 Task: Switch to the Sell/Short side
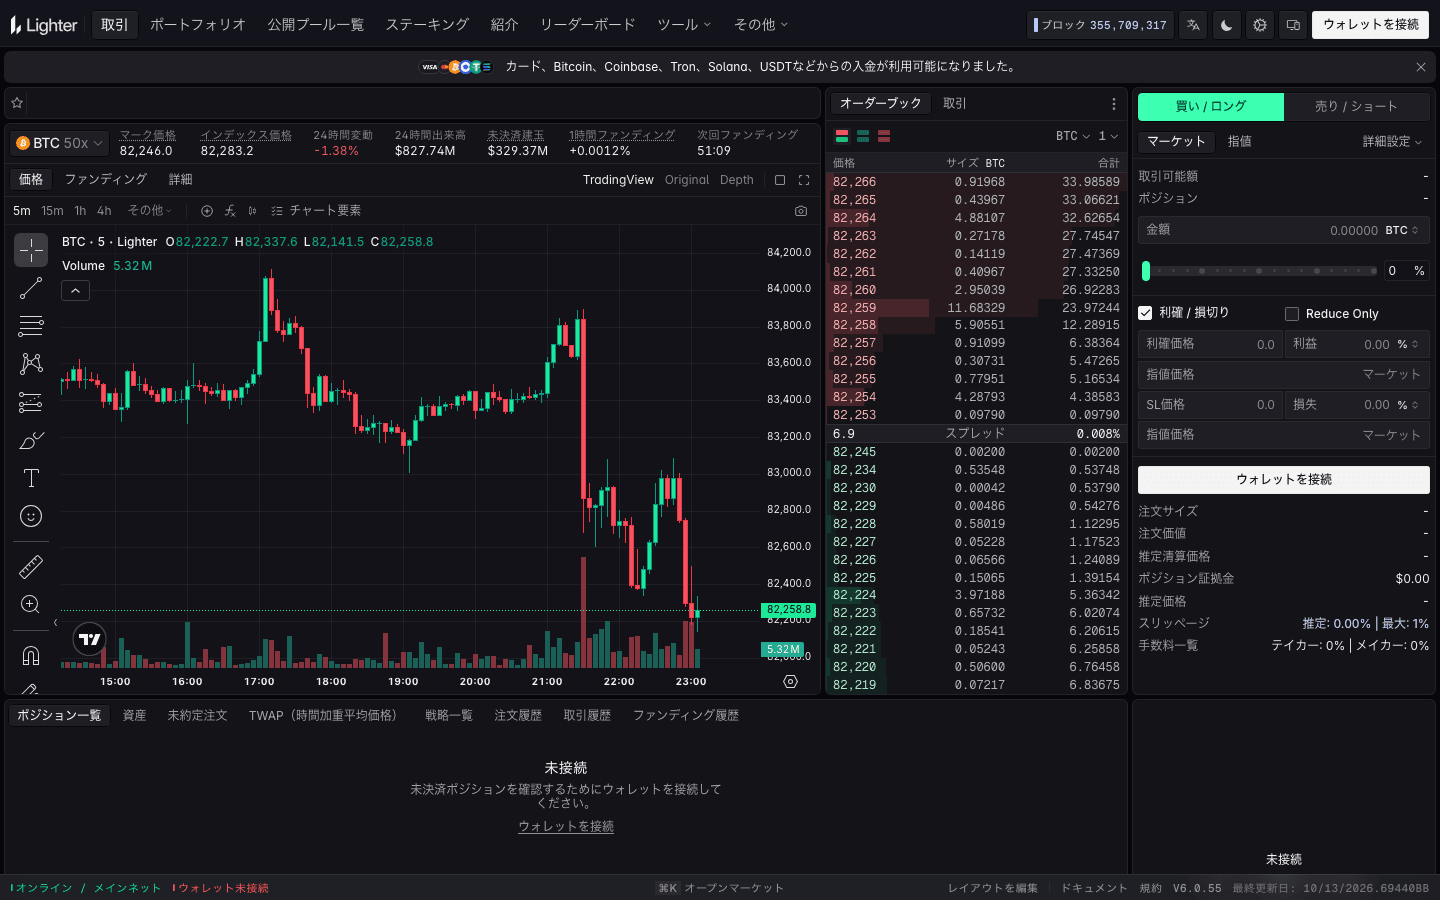point(1356,106)
